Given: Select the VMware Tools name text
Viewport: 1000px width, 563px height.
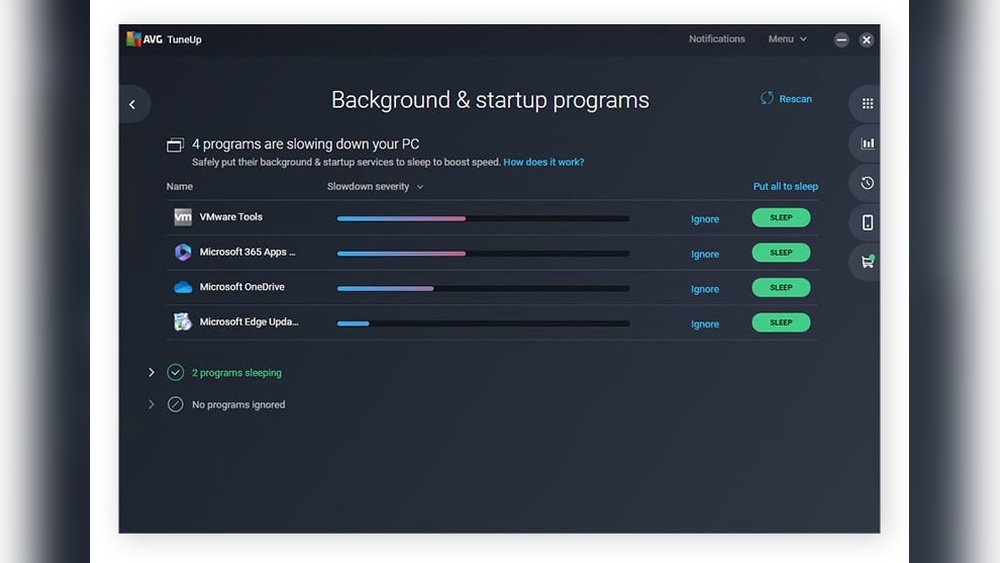Looking at the screenshot, I should 231,217.
